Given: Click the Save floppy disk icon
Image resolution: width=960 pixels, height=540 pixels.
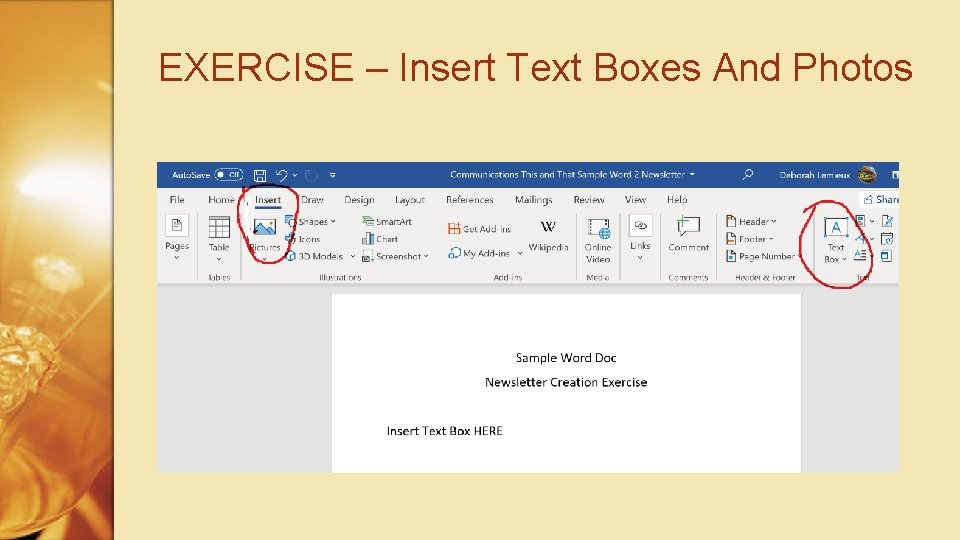Looking at the screenshot, I should click(260, 175).
